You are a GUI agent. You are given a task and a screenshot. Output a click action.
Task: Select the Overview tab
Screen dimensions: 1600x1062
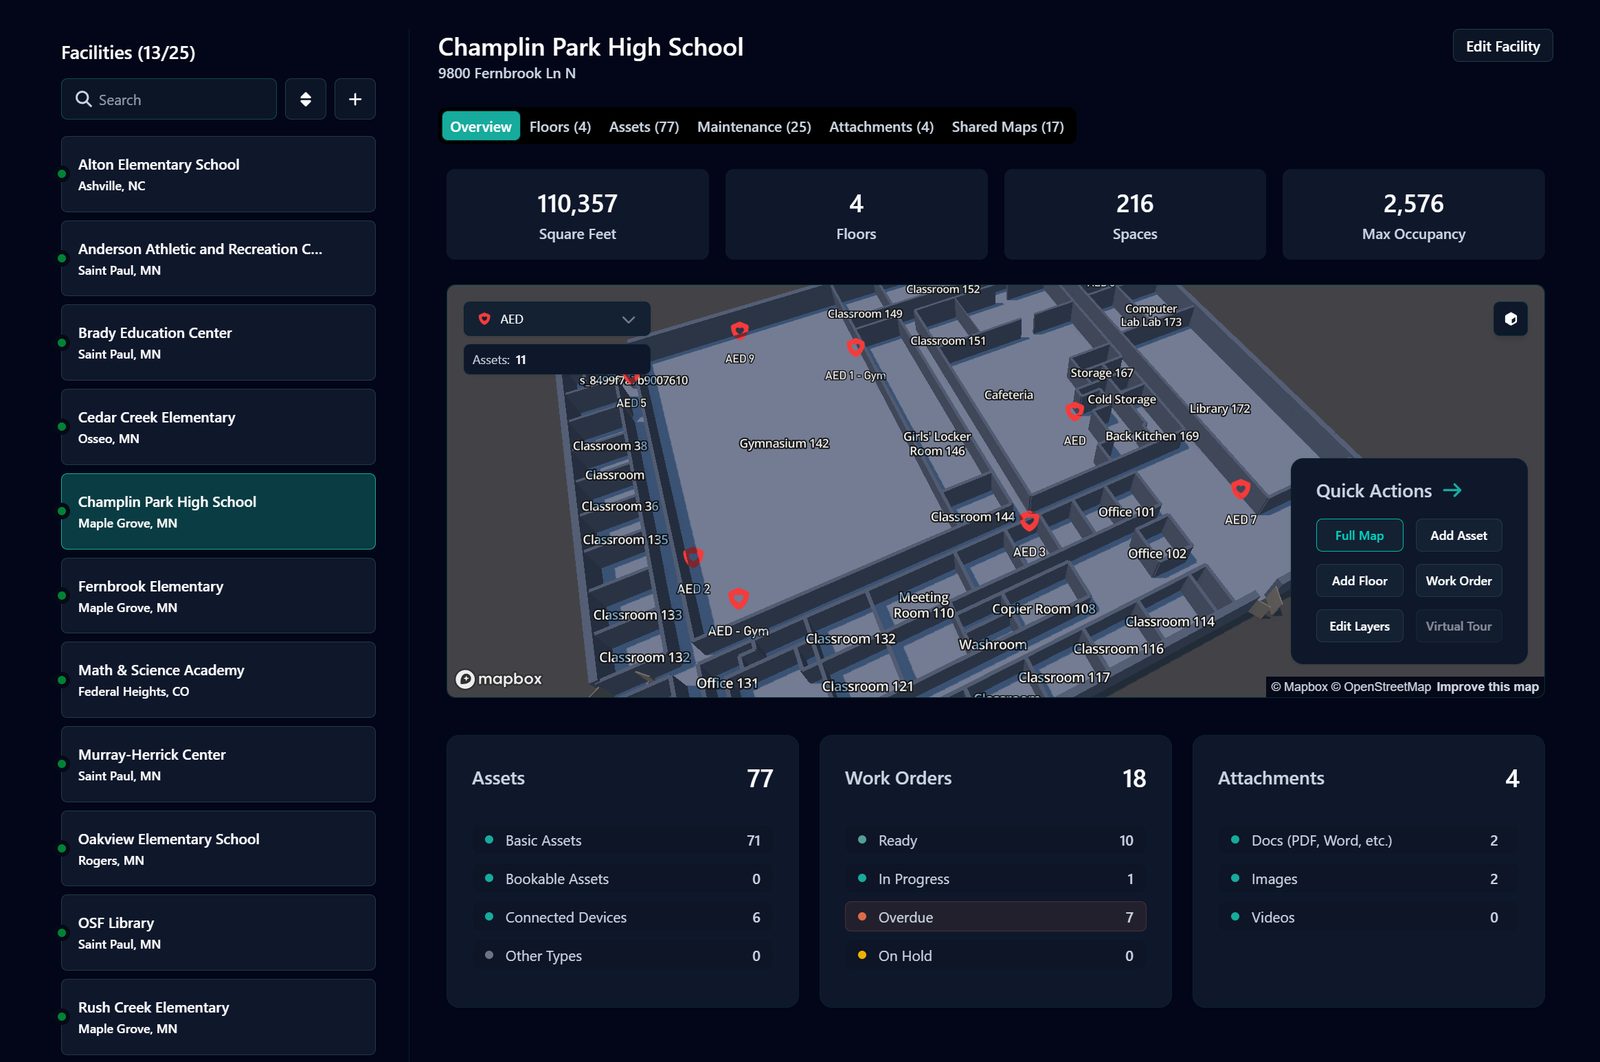tap(481, 127)
